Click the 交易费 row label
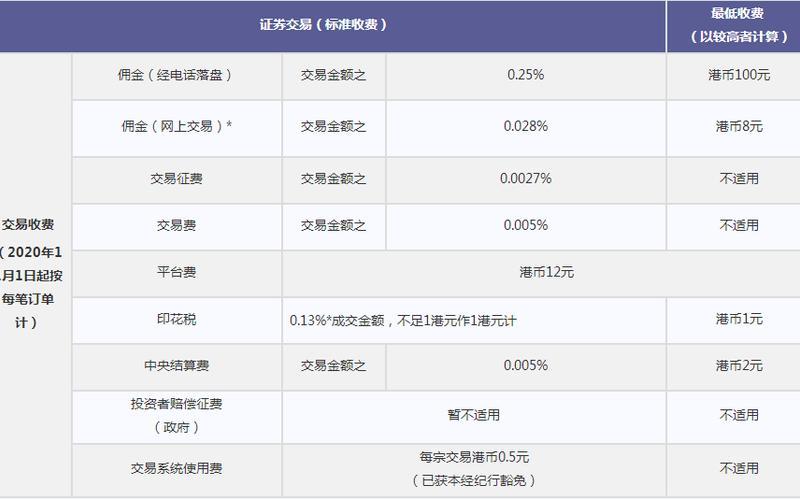 click(x=176, y=225)
